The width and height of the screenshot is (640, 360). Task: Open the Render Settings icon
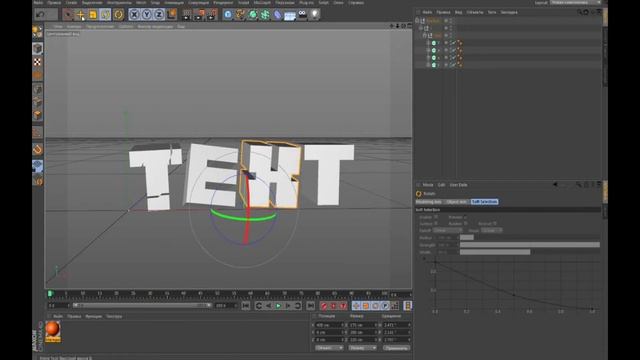coord(212,15)
